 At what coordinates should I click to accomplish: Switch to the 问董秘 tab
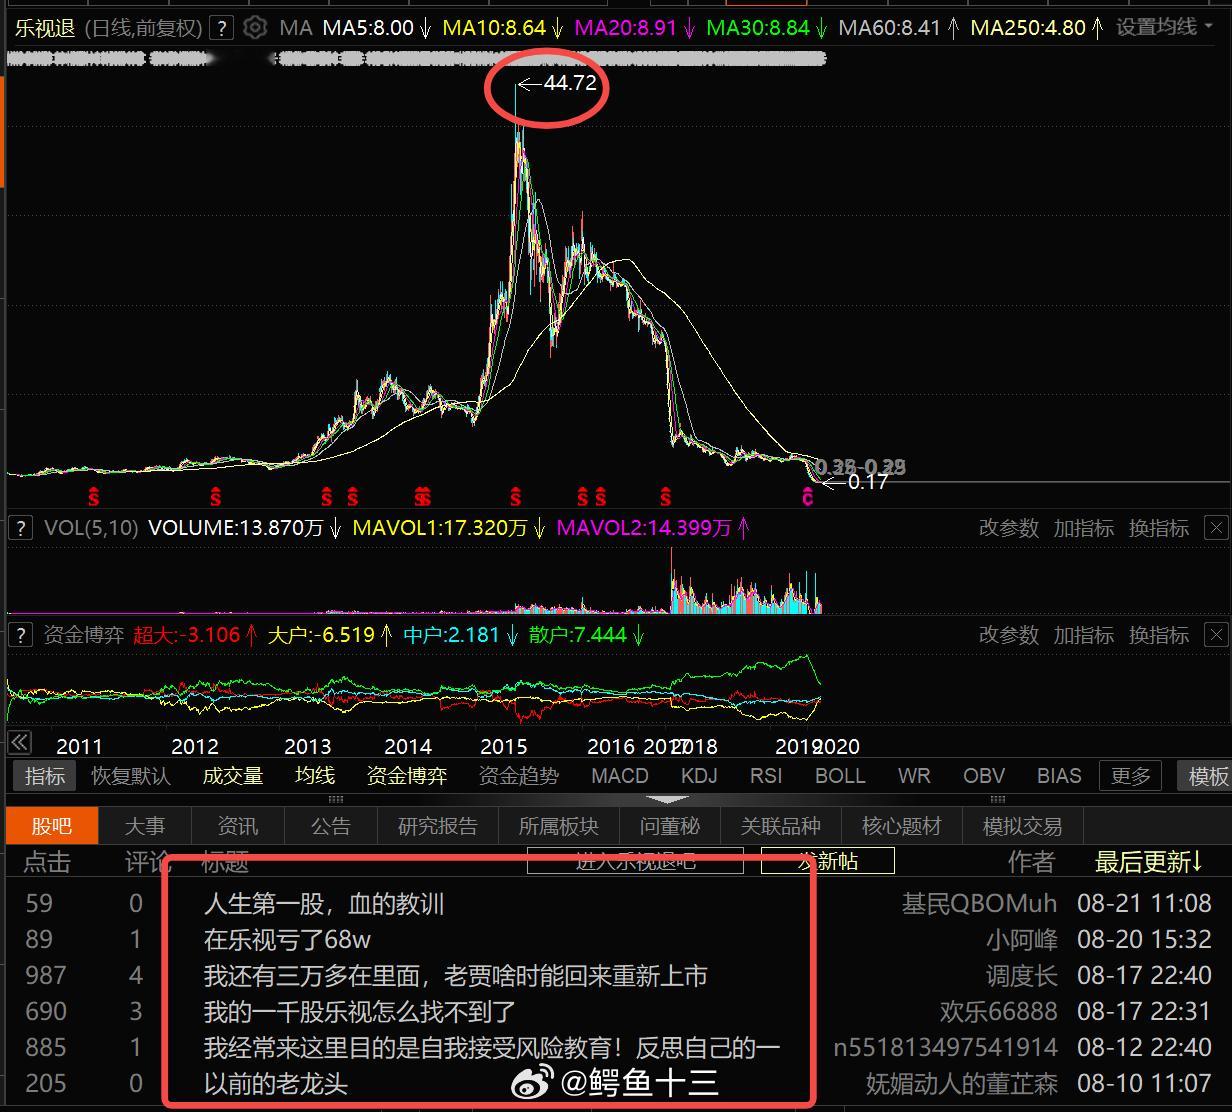[670, 826]
